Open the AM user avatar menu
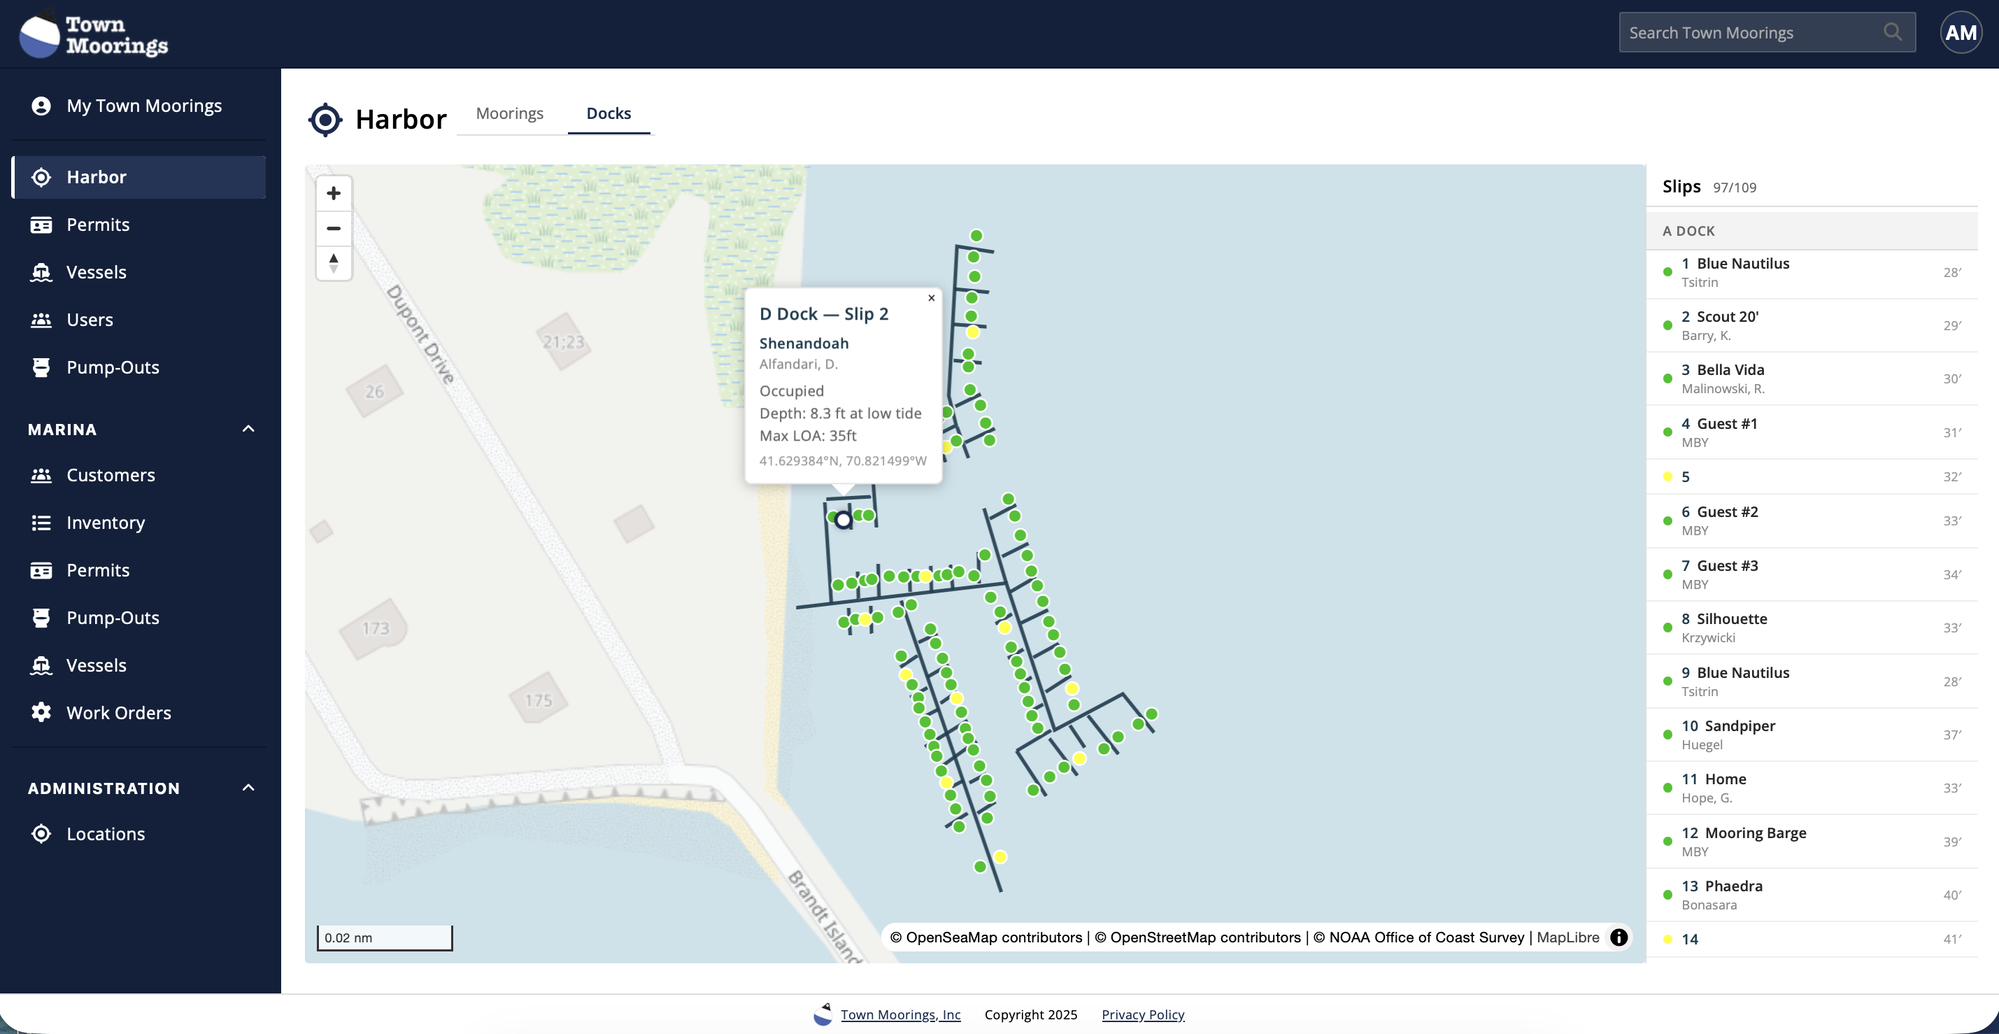Viewport: 1999px width, 1034px height. click(x=1960, y=33)
